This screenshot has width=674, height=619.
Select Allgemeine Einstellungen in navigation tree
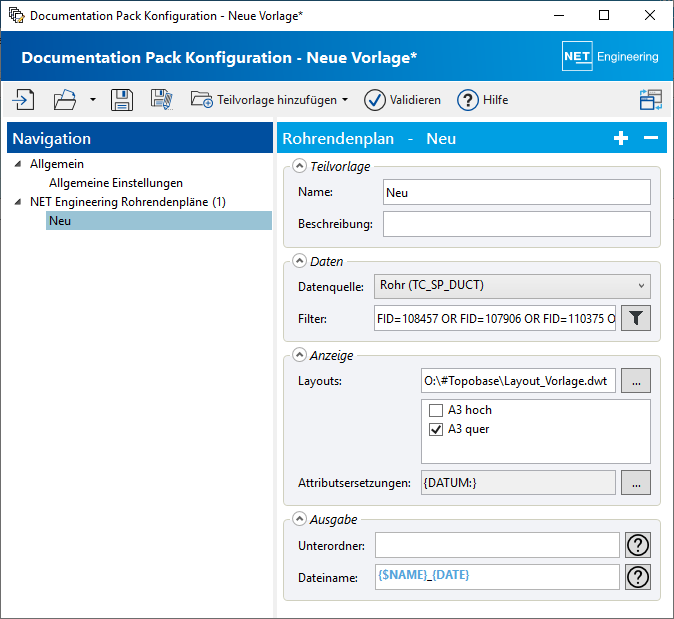[x=116, y=183]
